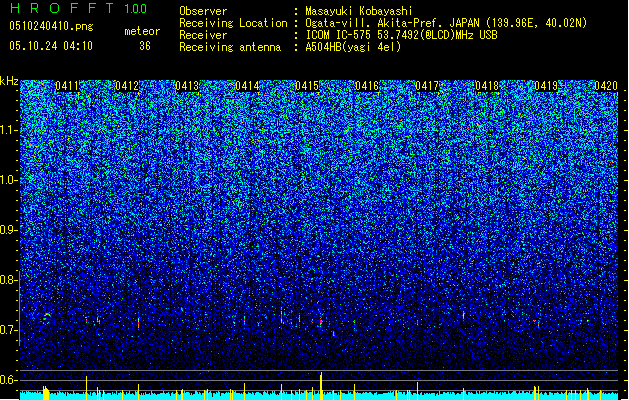629x400 pixels.
Task: Click the 1.1 kHz axis tick label
Action: pyautogui.click(x=9, y=130)
